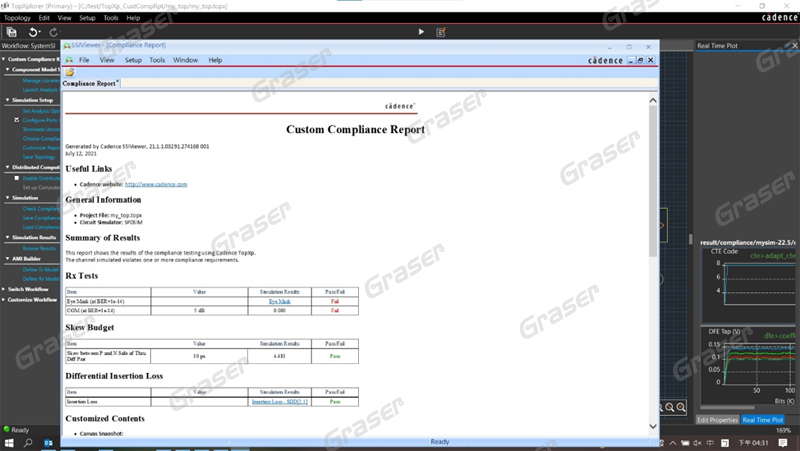Collapse the Distributed Computing section
800x451 pixels.
coord(7,167)
